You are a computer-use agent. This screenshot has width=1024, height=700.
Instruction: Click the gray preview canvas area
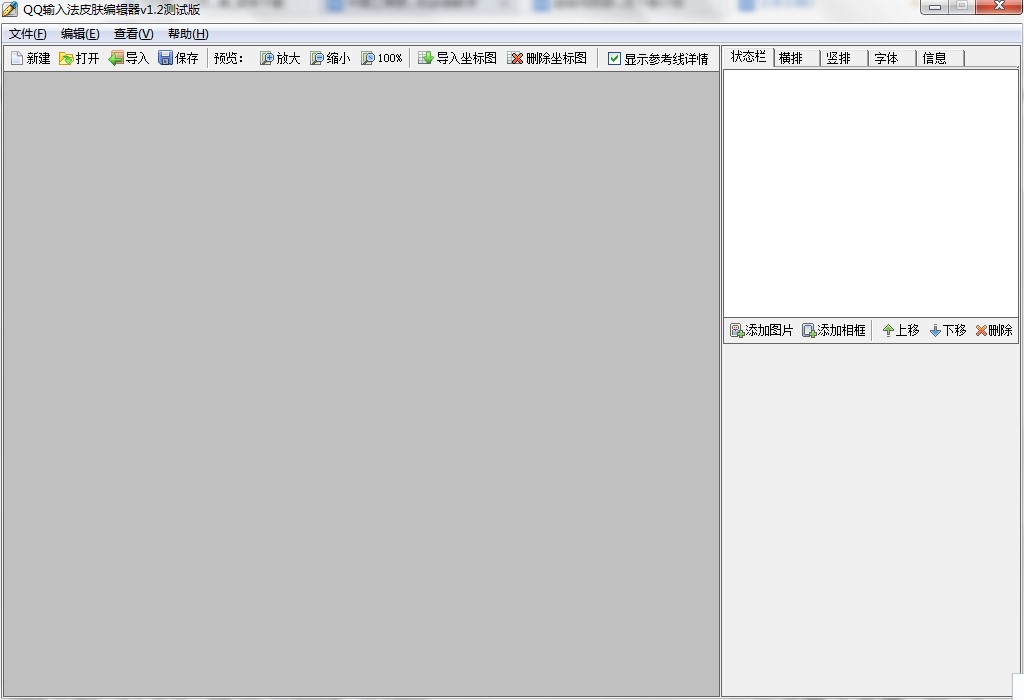click(361, 384)
